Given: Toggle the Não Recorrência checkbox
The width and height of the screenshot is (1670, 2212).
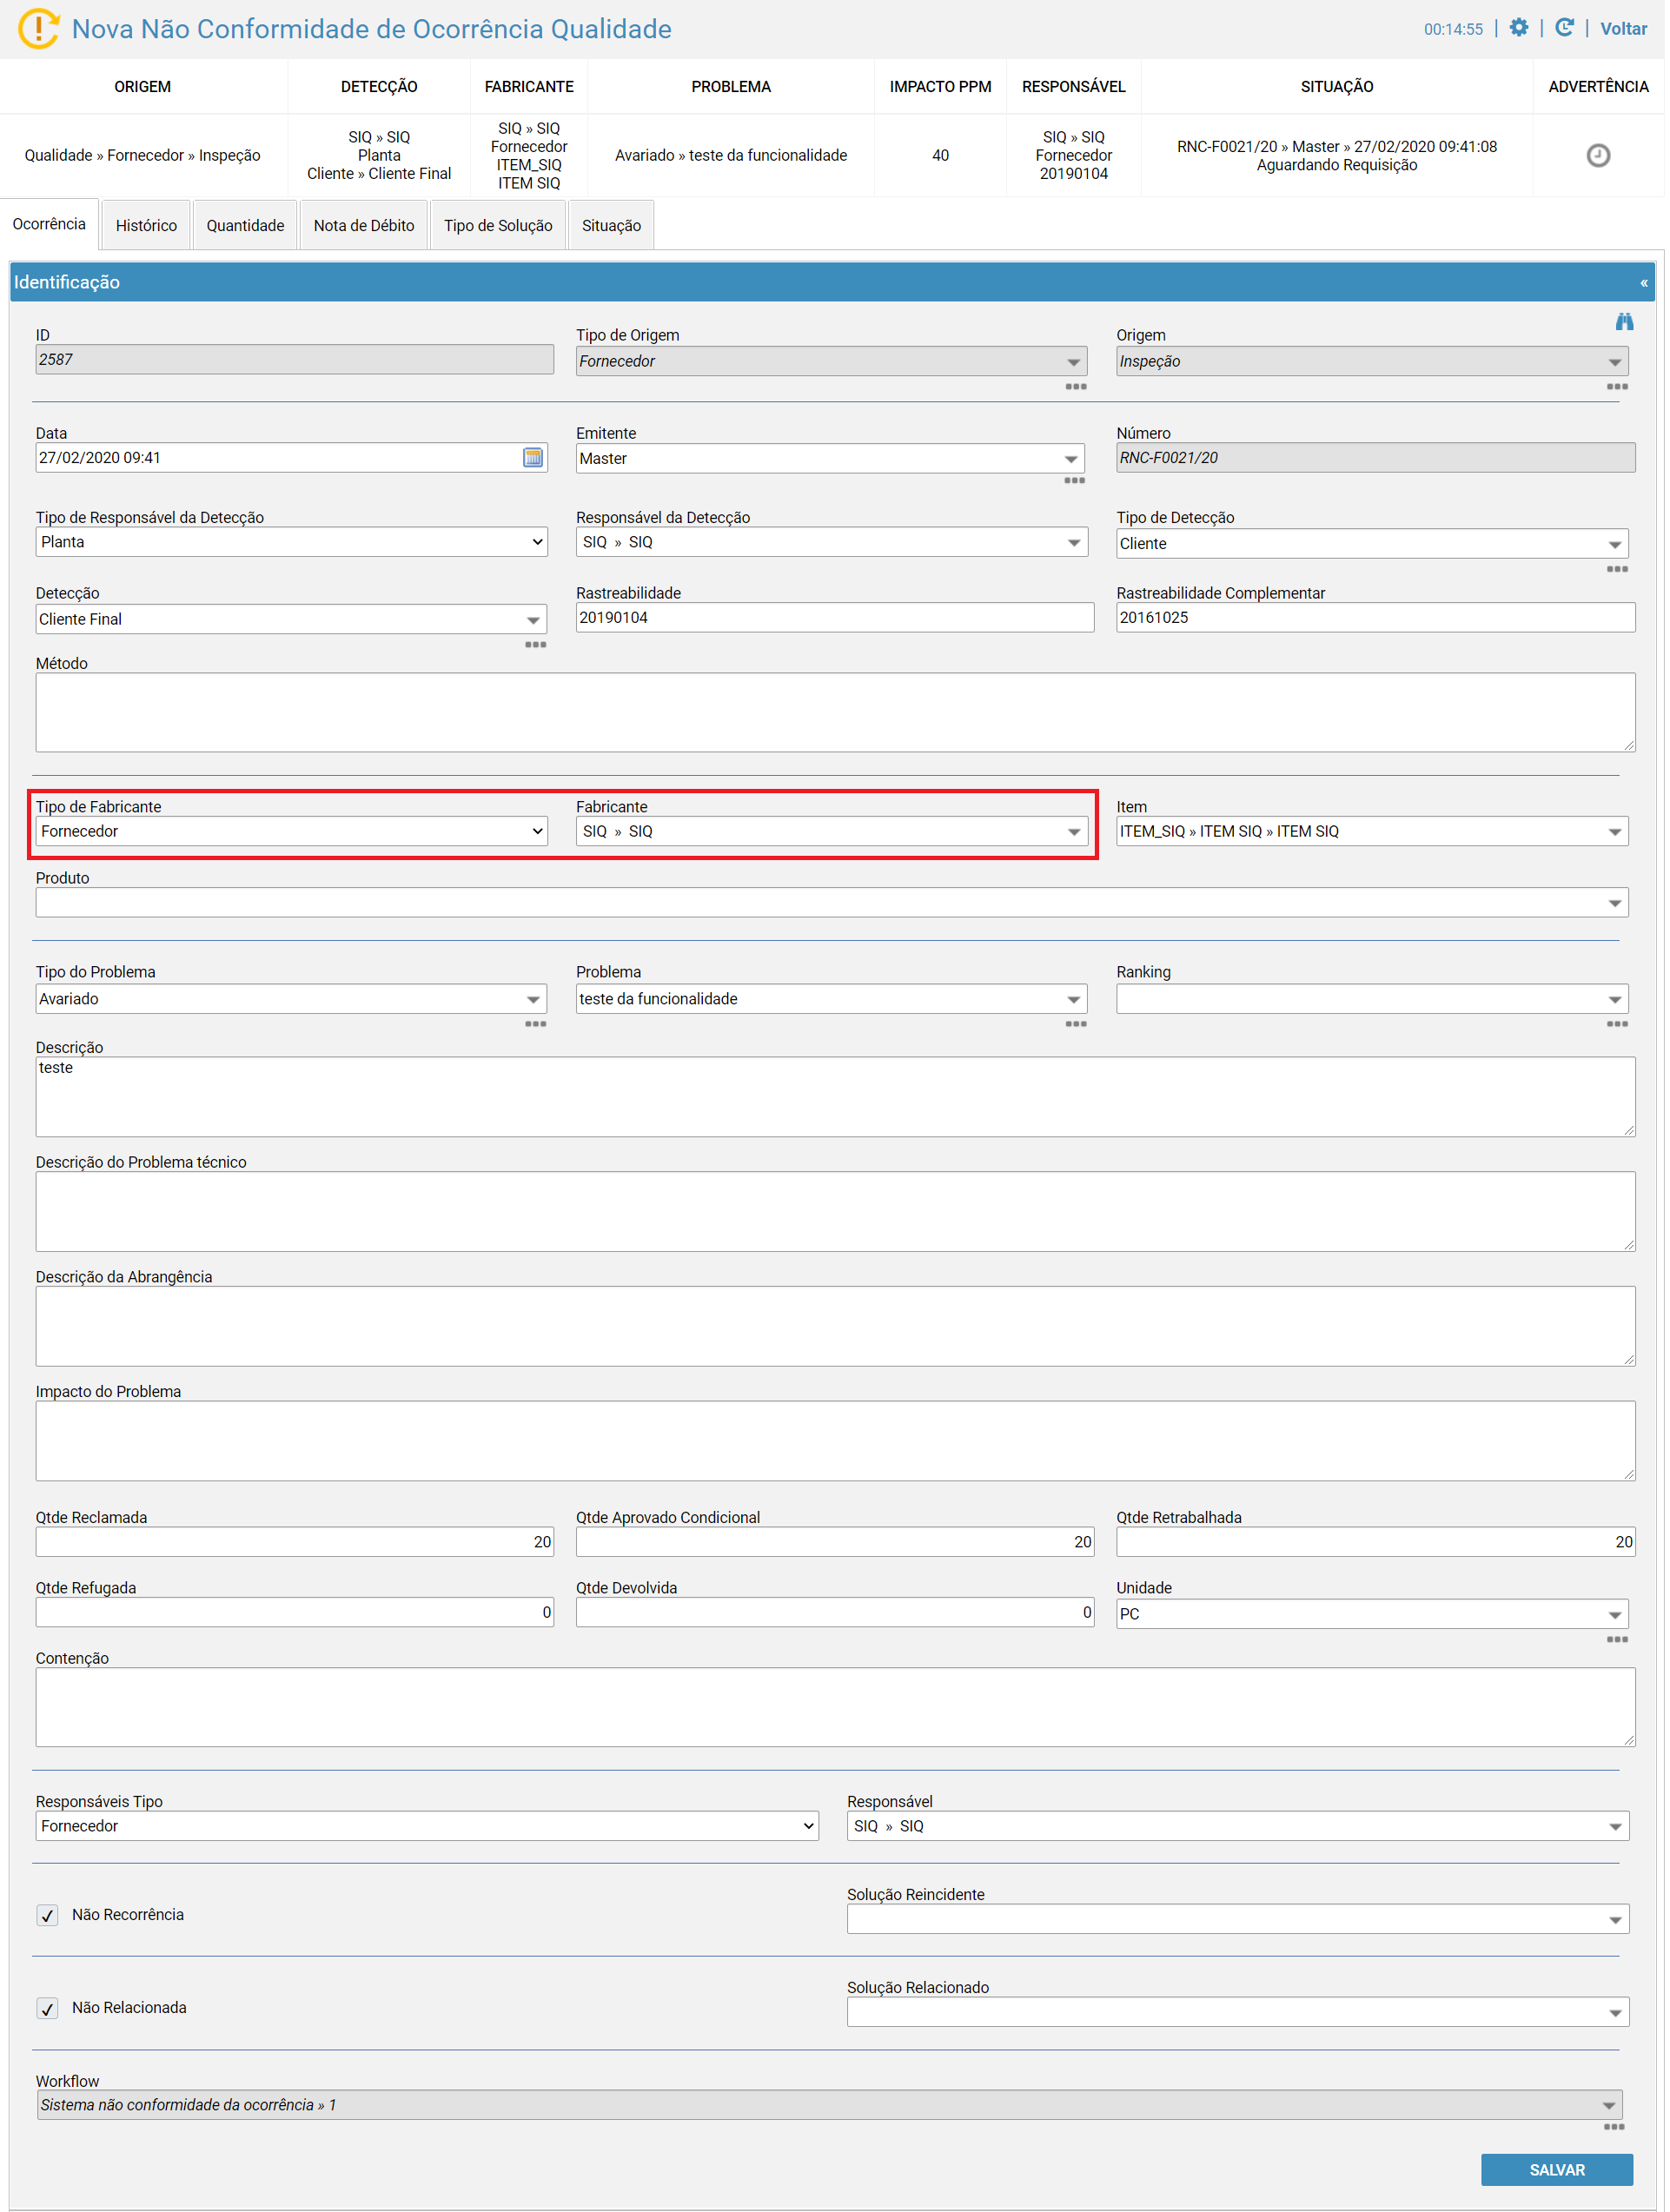Looking at the screenshot, I should [47, 1917].
